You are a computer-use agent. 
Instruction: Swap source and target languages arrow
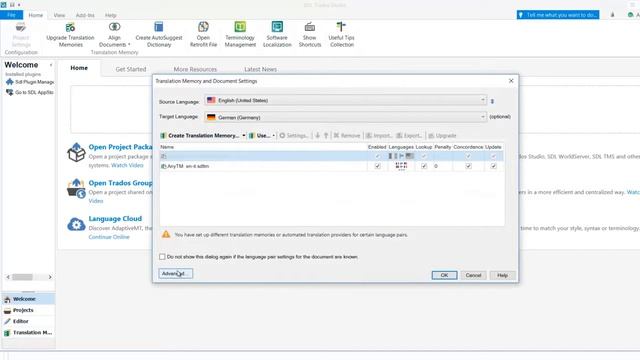[492, 101]
